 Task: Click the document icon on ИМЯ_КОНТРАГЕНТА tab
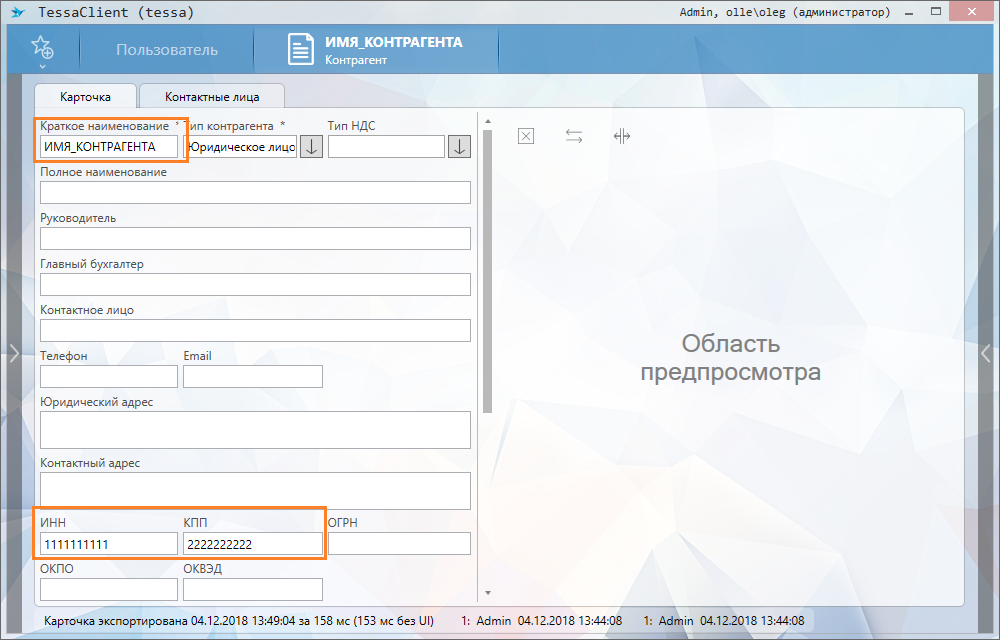[300, 50]
